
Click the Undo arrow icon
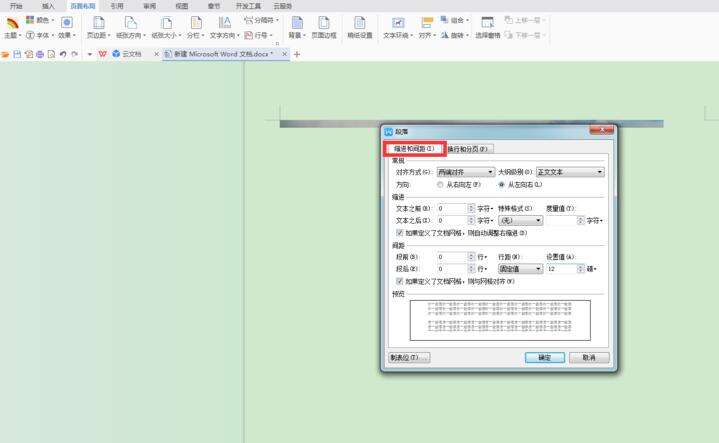click(x=63, y=54)
